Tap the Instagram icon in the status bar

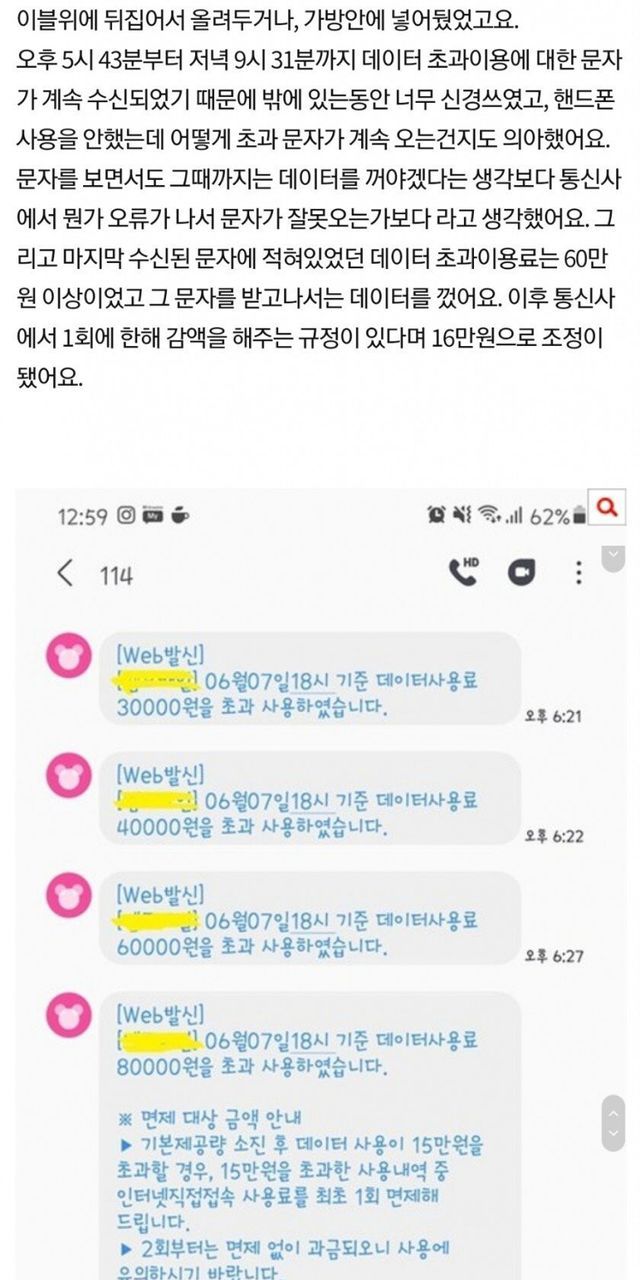[x=127, y=516]
